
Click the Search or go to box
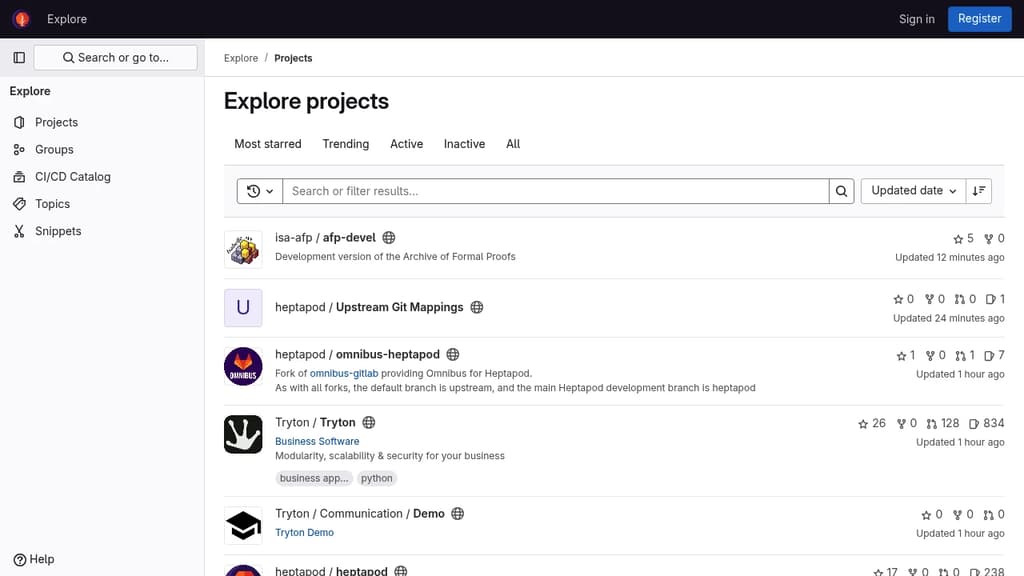(116, 57)
